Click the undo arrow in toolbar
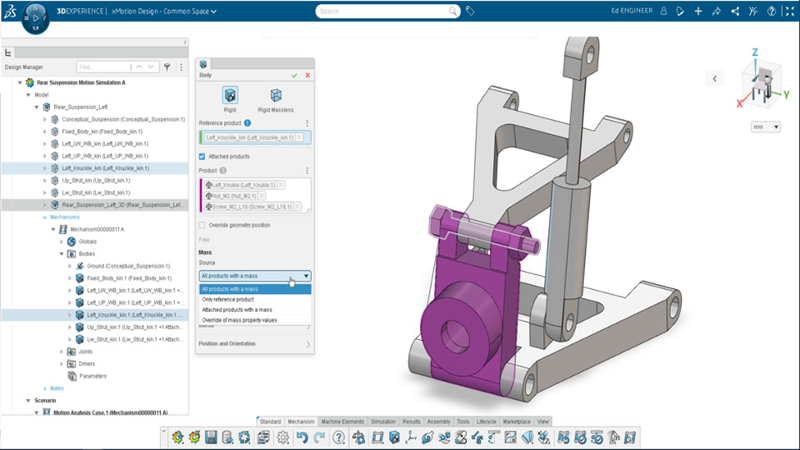The width and height of the screenshot is (800, 450). [303, 438]
